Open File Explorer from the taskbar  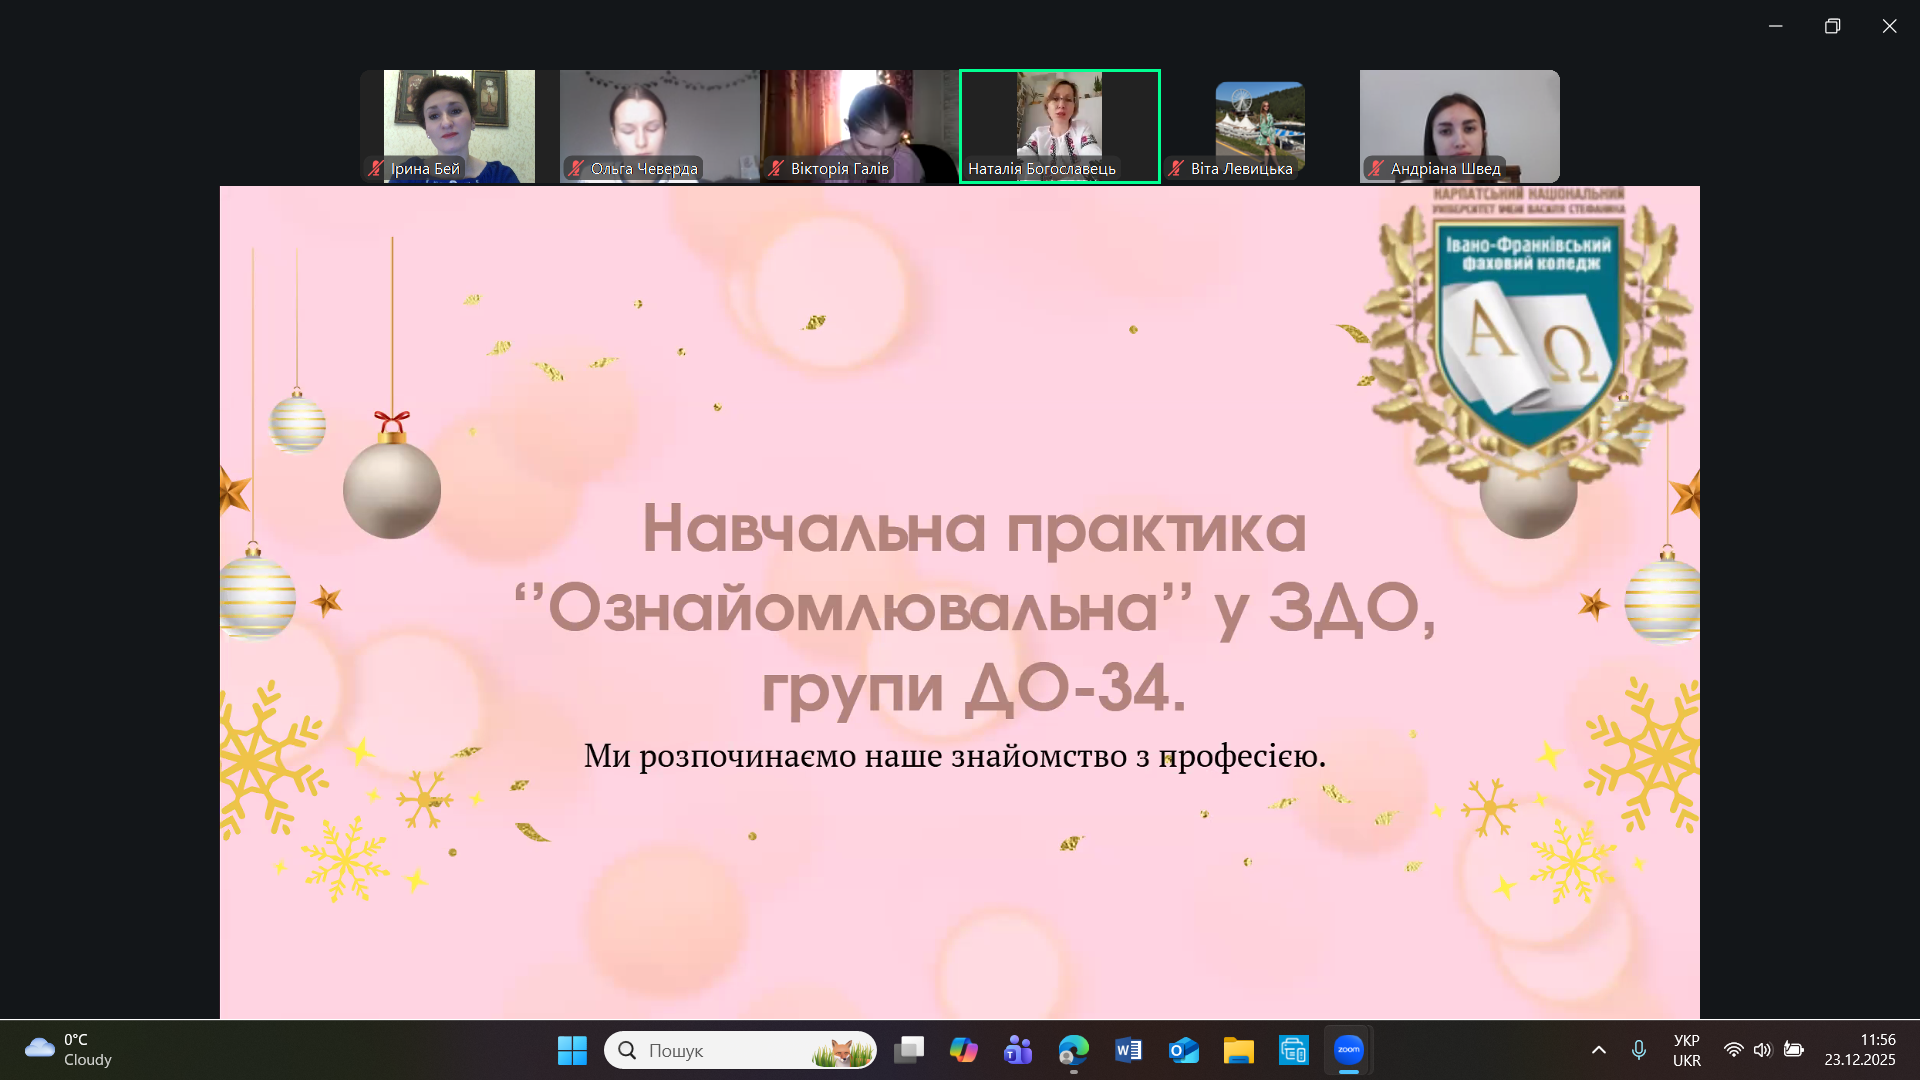pos(1238,1050)
